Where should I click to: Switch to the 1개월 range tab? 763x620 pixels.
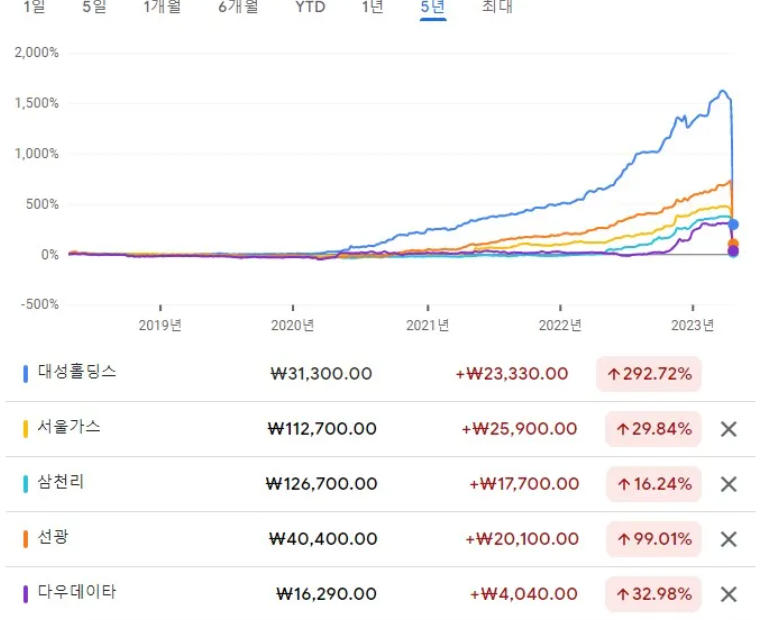162,7
